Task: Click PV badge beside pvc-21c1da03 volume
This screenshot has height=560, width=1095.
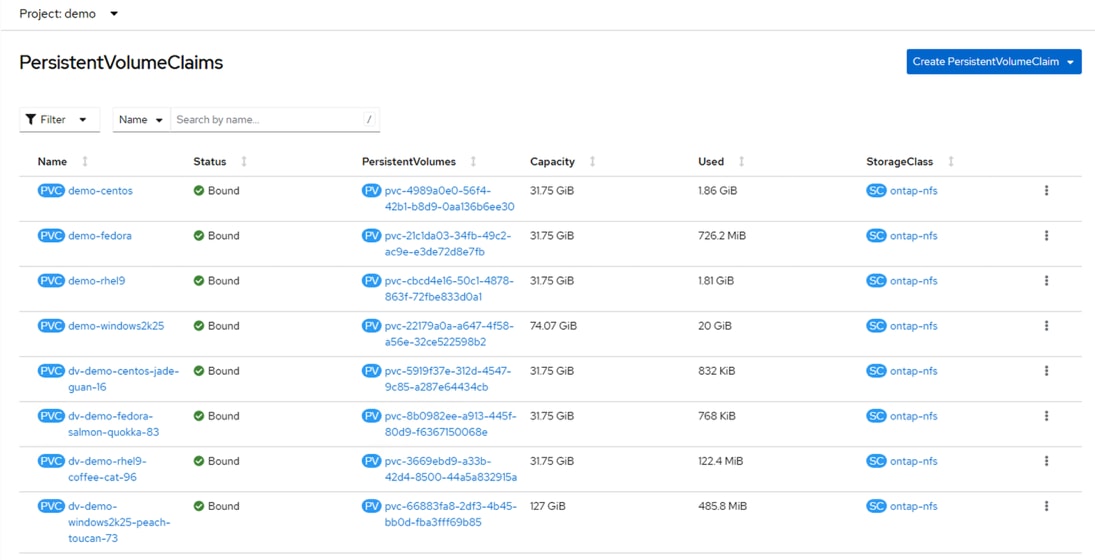Action: coord(372,236)
